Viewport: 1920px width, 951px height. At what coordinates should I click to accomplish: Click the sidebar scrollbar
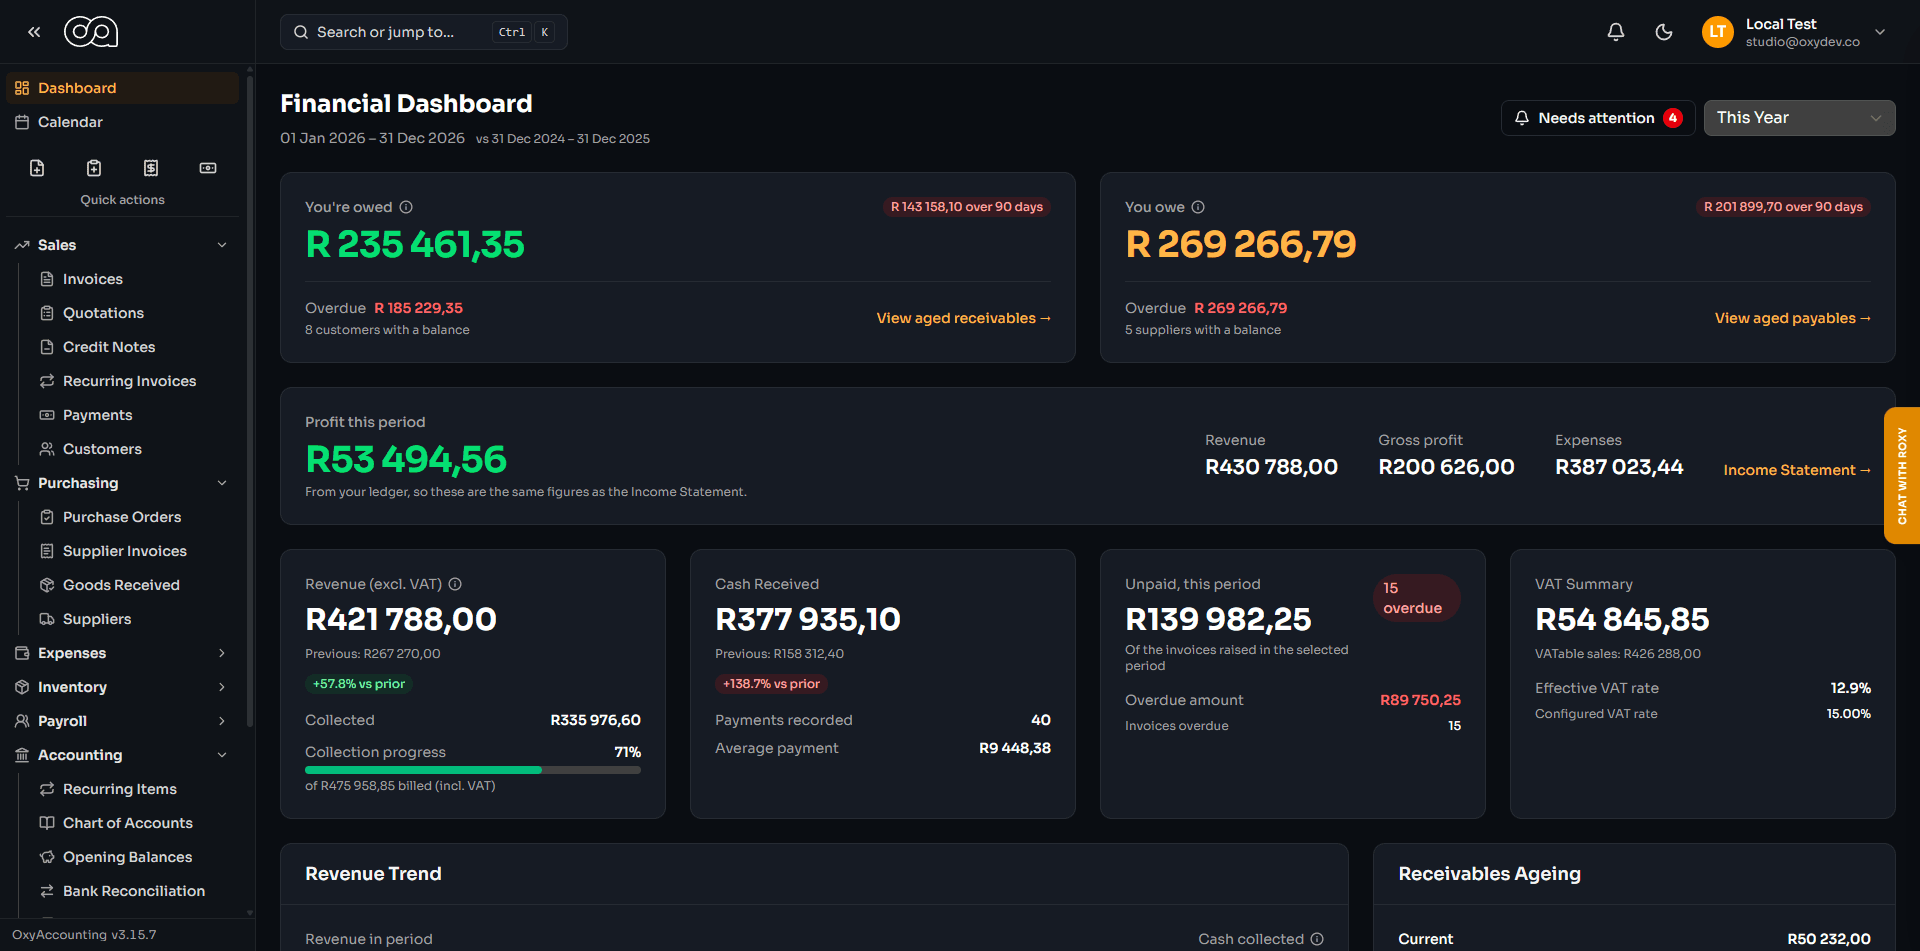pyautogui.click(x=249, y=400)
